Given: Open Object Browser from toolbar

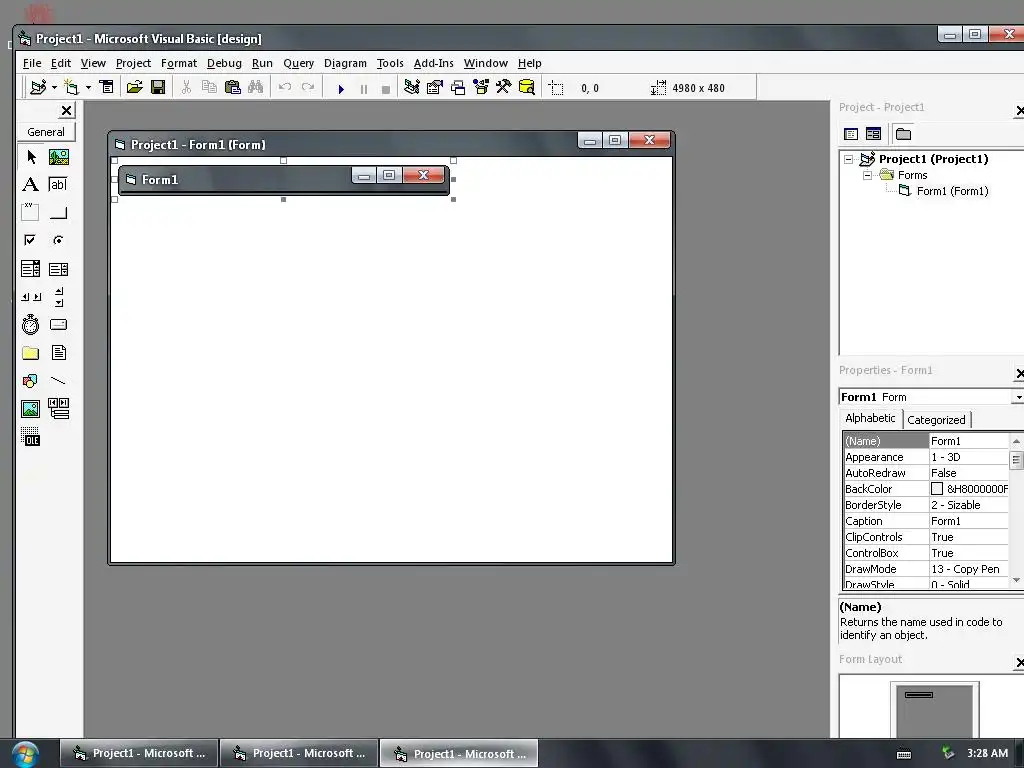Looking at the screenshot, I should tap(481, 87).
